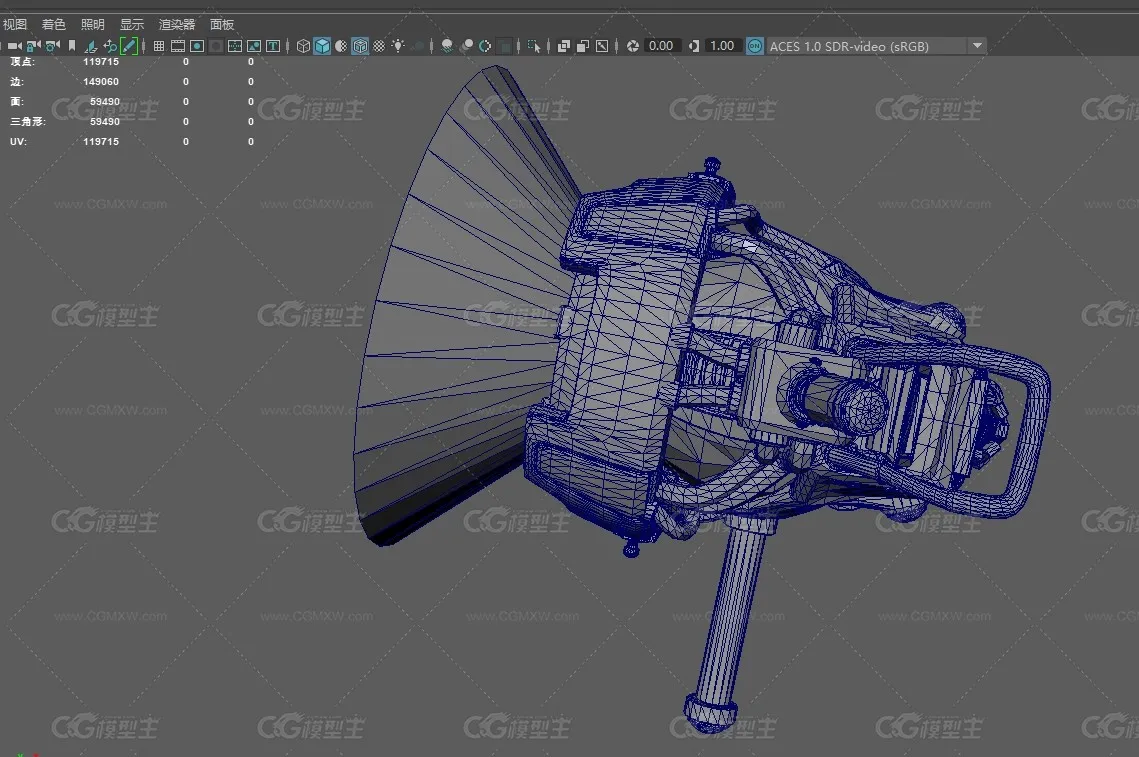Toggle the multisample anti-aliasing icon
Screen dimensions: 1139x757
pos(485,46)
